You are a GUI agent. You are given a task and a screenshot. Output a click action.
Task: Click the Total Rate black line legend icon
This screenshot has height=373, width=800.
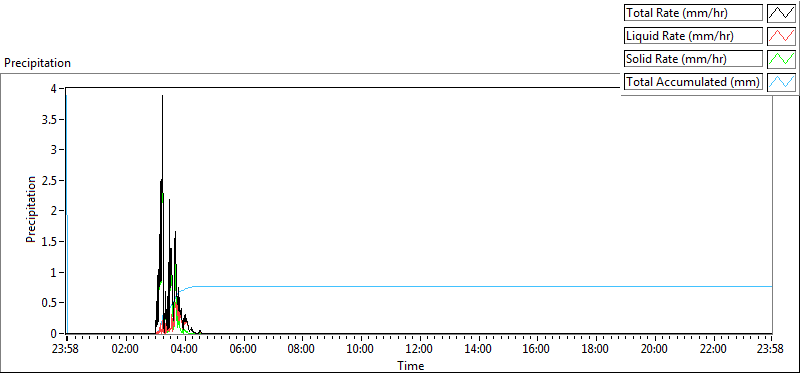[x=781, y=13]
